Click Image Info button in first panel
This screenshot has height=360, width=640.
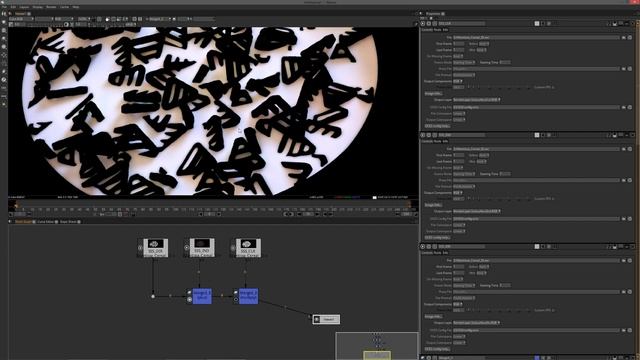(433, 93)
